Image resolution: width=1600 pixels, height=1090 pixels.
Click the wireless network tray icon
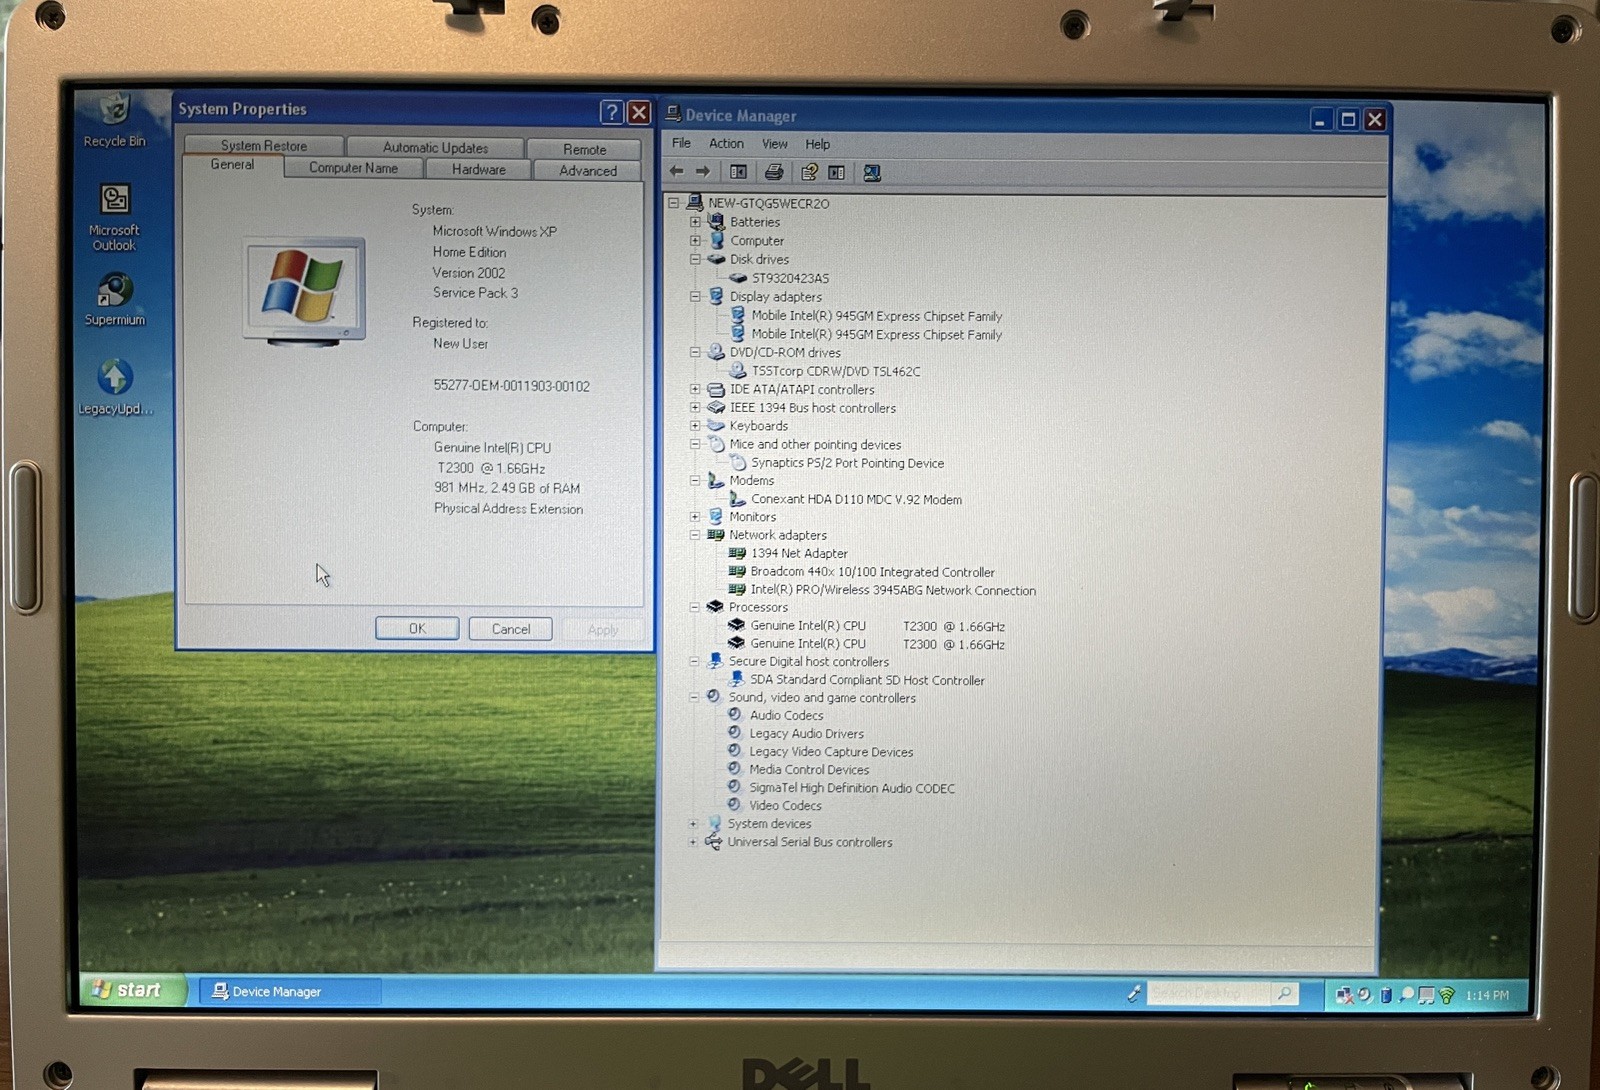tap(1447, 995)
